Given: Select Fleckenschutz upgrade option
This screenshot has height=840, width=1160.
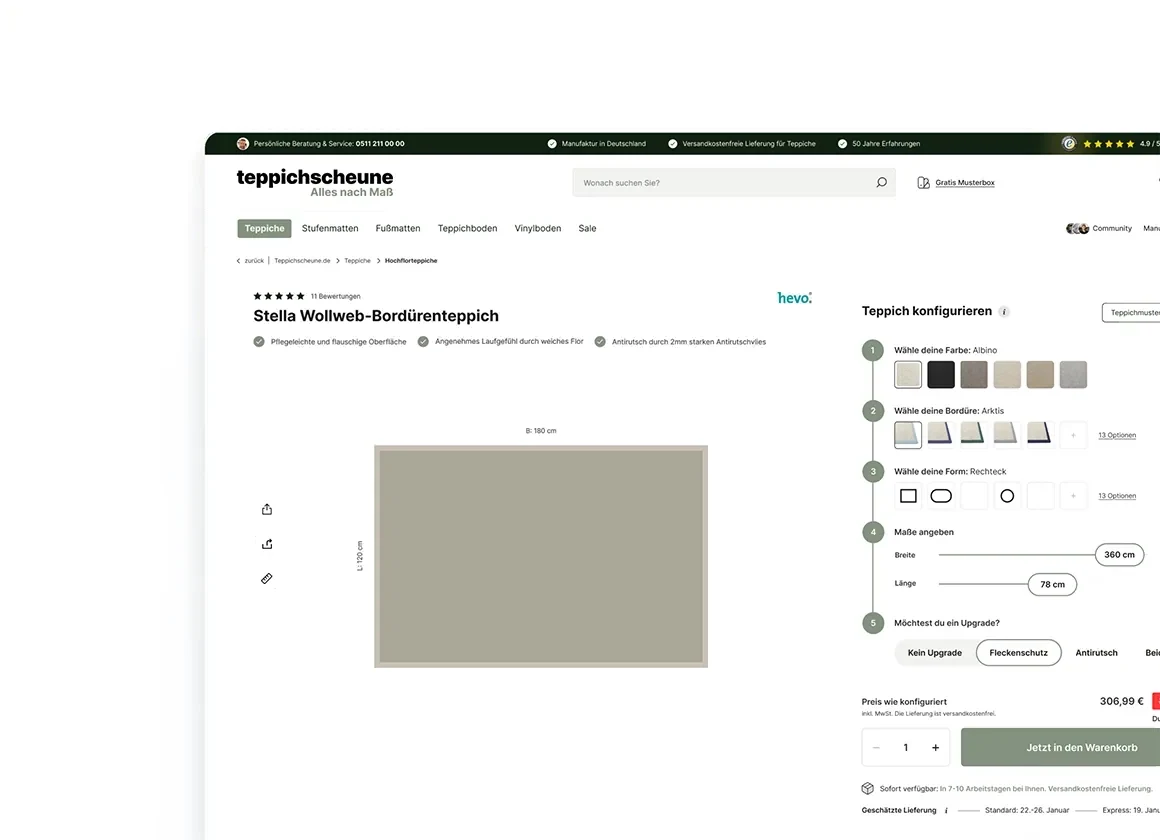Looking at the screenshot, I should pos(1019,653).
